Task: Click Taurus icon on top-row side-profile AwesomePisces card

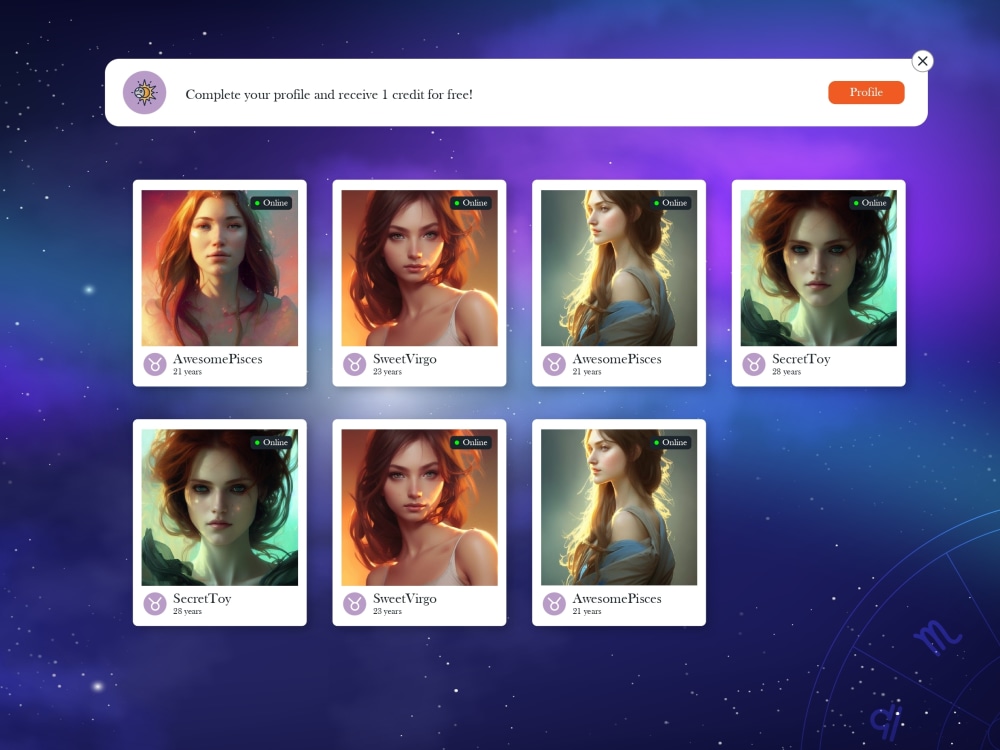Action: point(554,365)
